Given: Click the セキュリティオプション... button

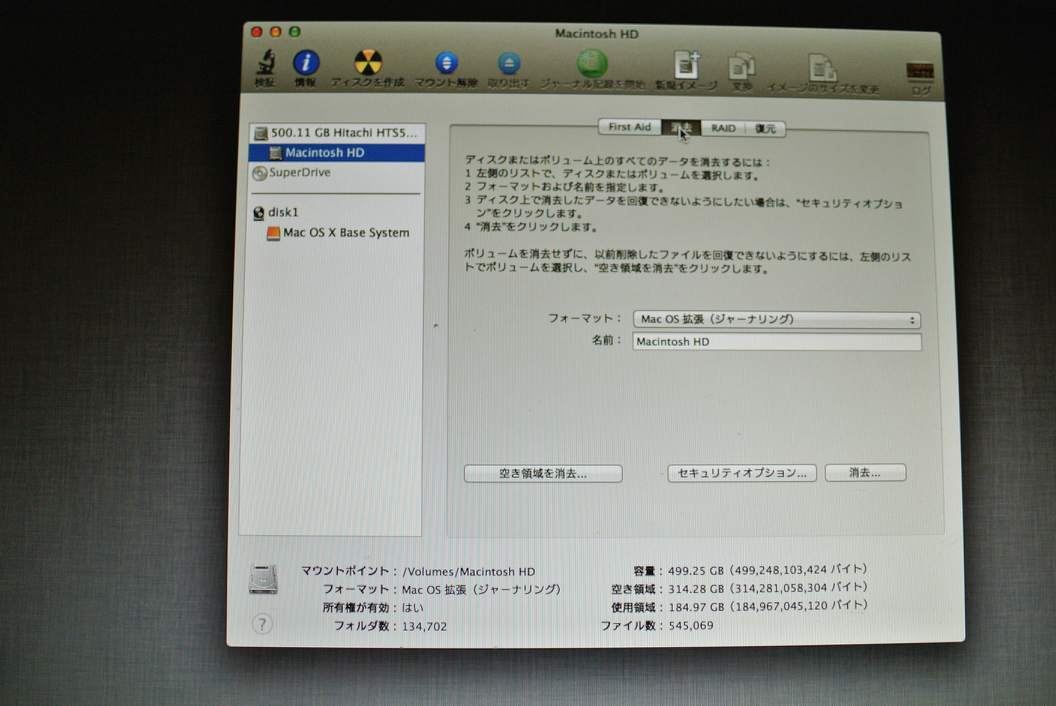Looking at the screenshot, I should [x=741, y=473].
